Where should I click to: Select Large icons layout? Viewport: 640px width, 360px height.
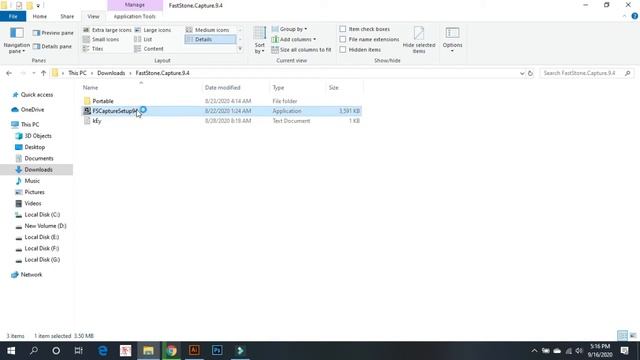[153, 30]
